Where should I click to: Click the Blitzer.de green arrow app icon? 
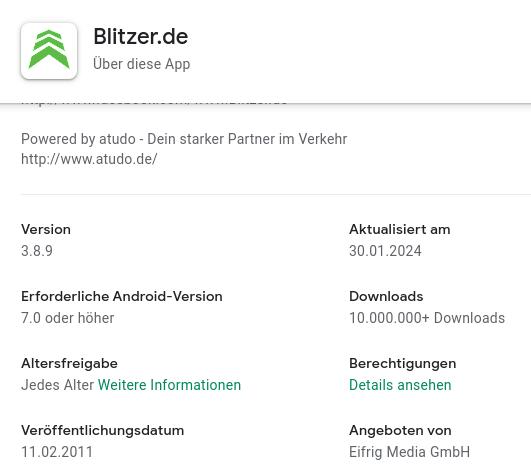[49, 51]
